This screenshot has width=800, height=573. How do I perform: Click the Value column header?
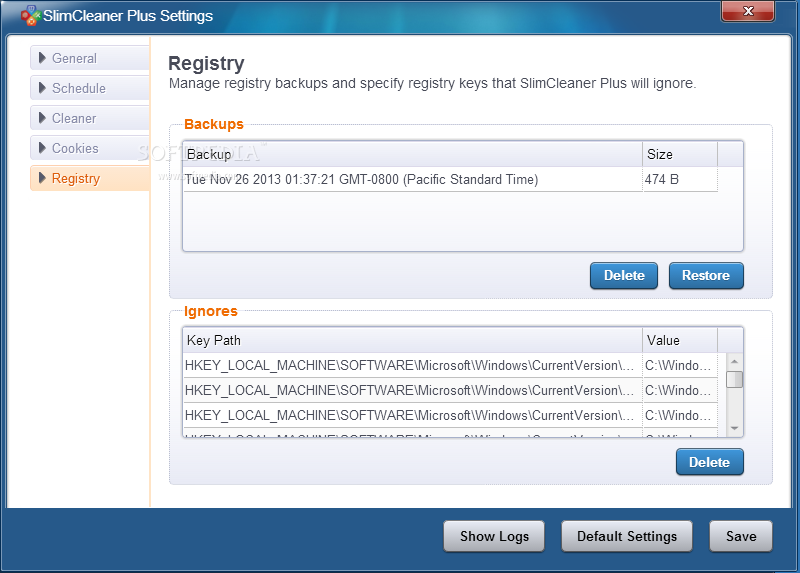click(680, 340)
